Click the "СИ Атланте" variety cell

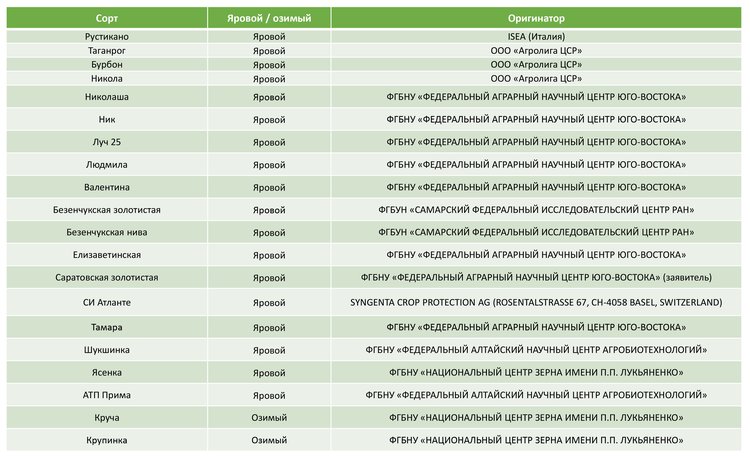click(106, 302)
